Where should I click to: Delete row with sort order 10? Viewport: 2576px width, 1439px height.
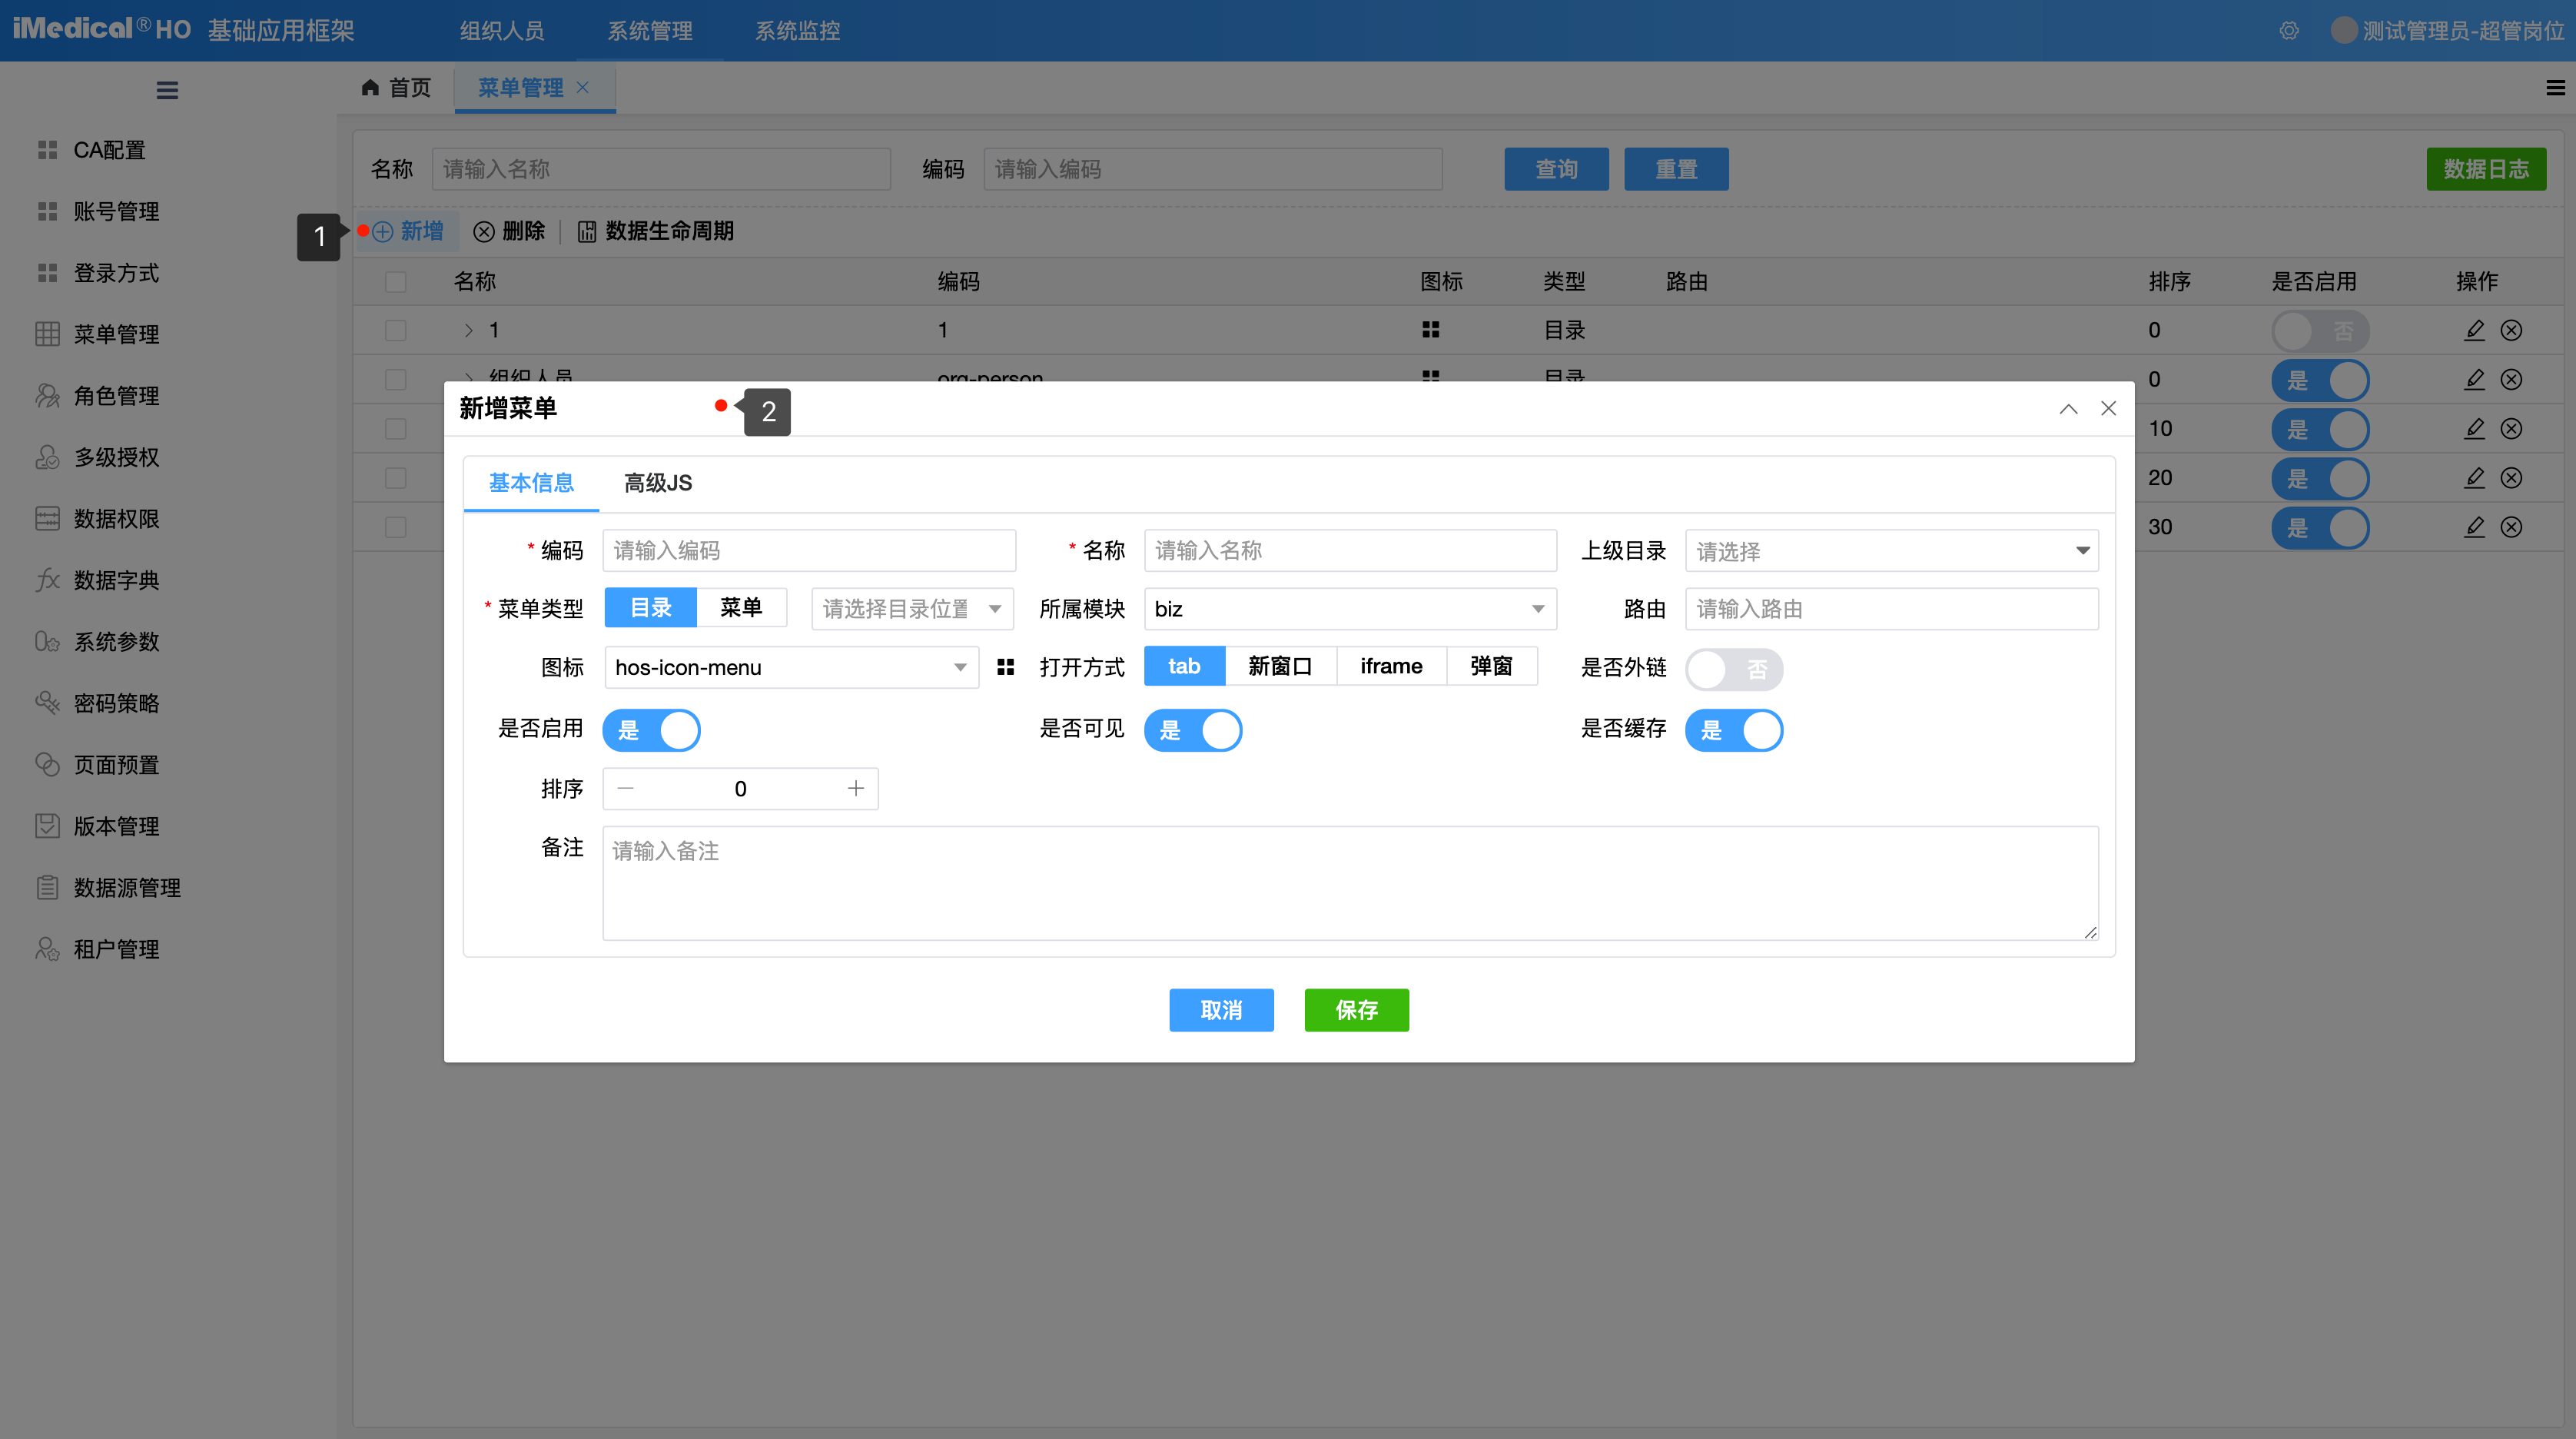(2511, 429)
